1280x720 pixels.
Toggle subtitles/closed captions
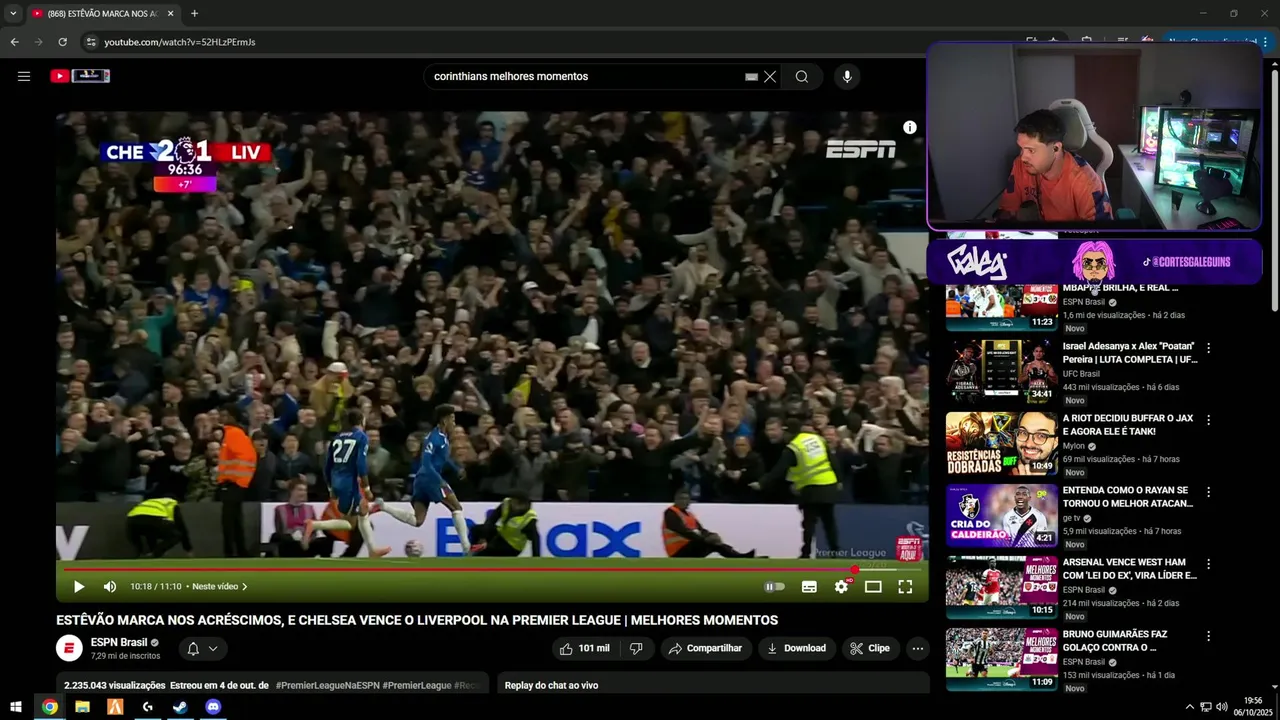click(x=809, y=587)
